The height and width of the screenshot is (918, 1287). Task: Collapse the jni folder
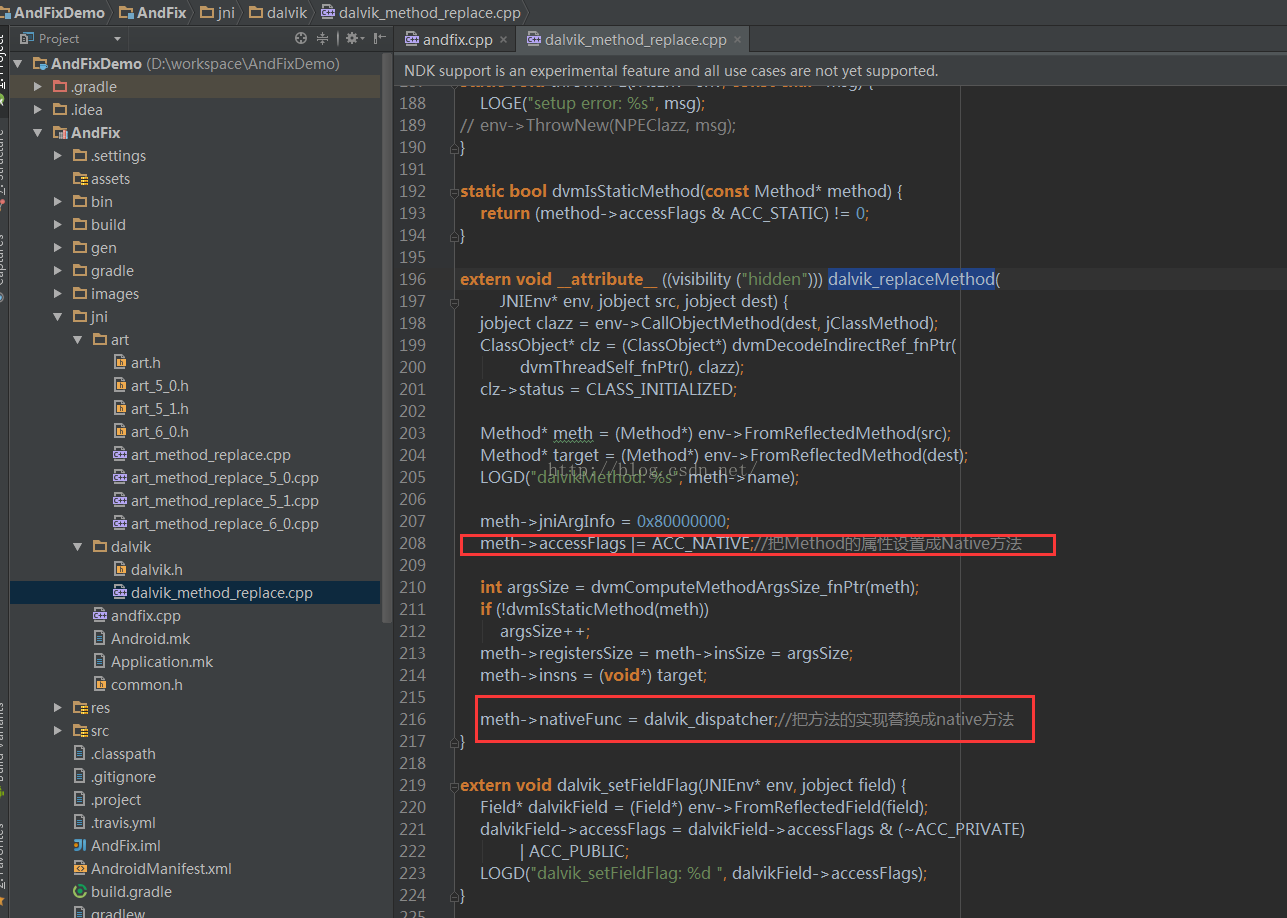pos(58,317)
